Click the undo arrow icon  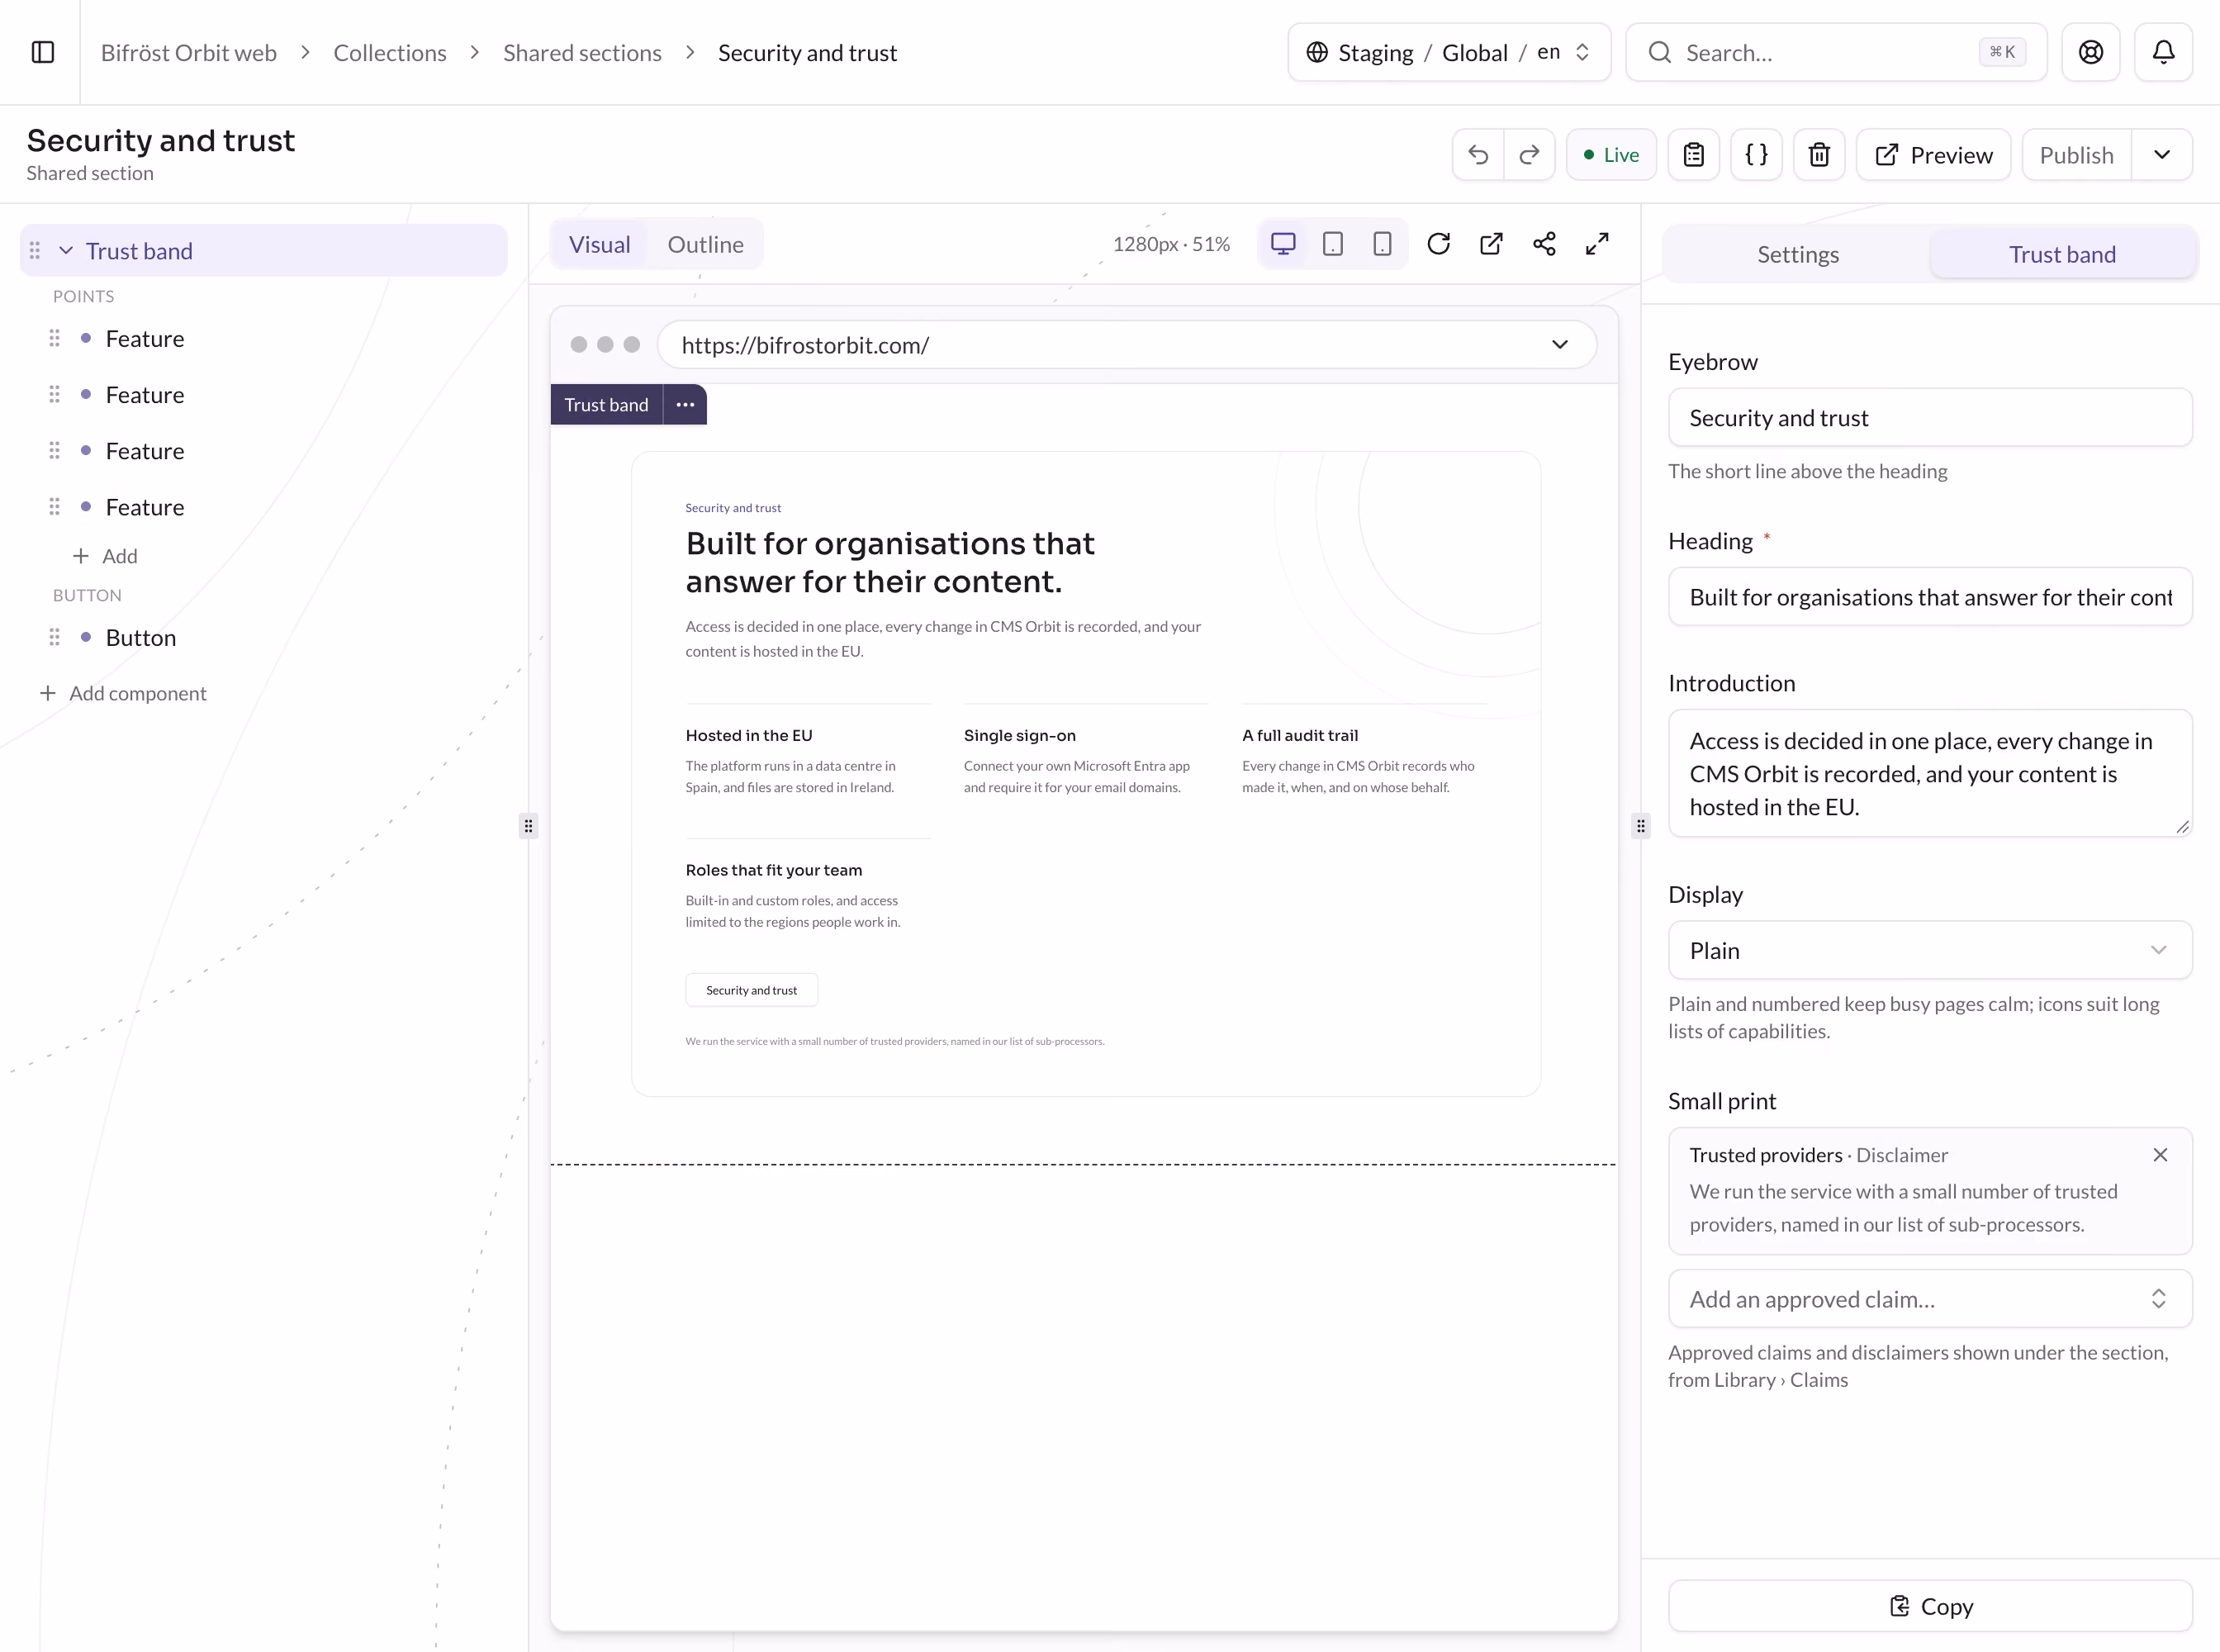pos(1478,155)
